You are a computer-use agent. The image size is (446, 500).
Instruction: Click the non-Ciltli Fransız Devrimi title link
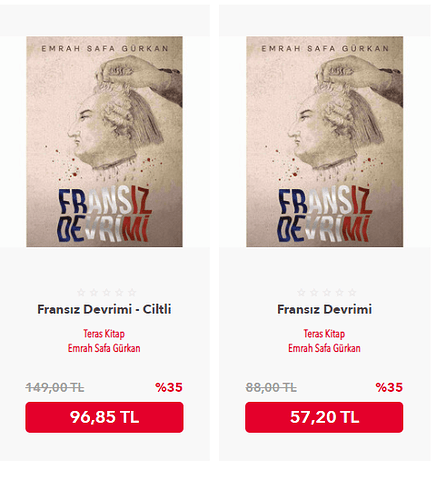point(325,309)
